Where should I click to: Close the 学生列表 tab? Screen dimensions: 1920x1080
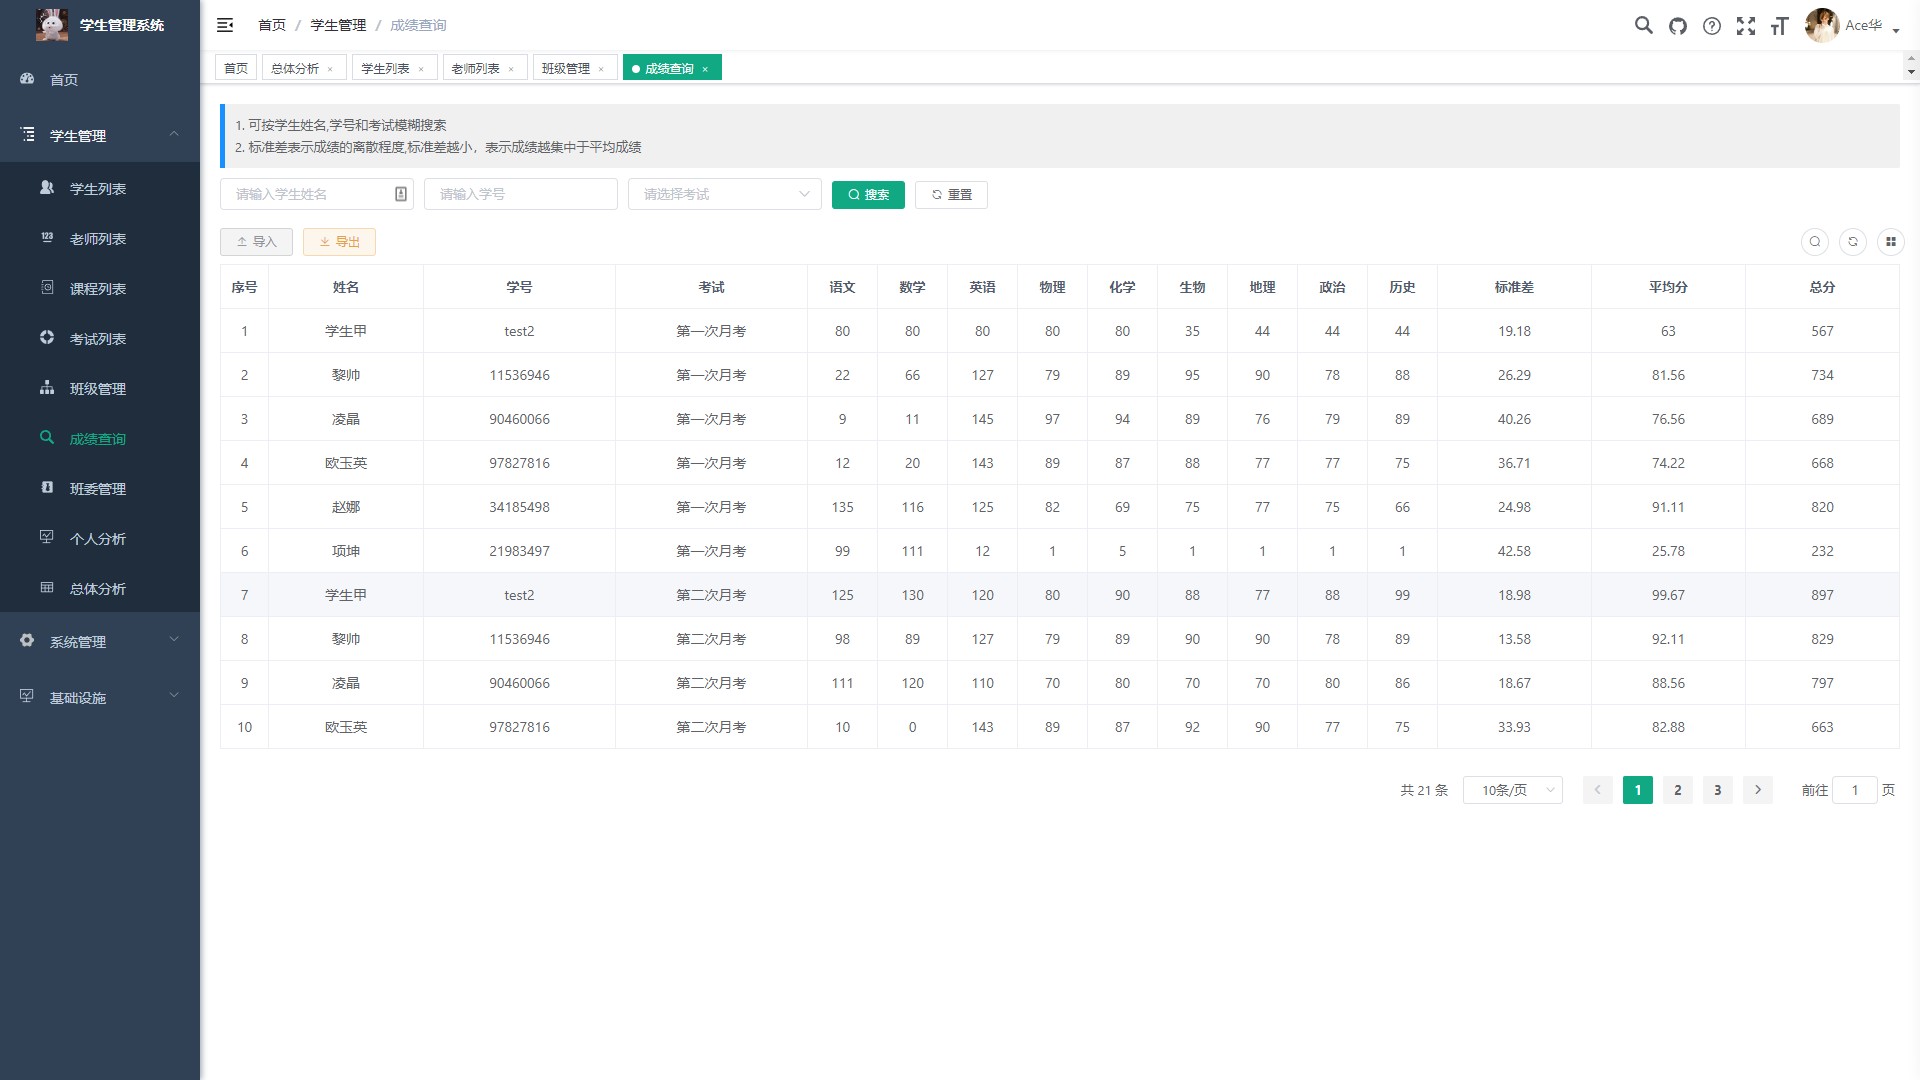[421, 69]
